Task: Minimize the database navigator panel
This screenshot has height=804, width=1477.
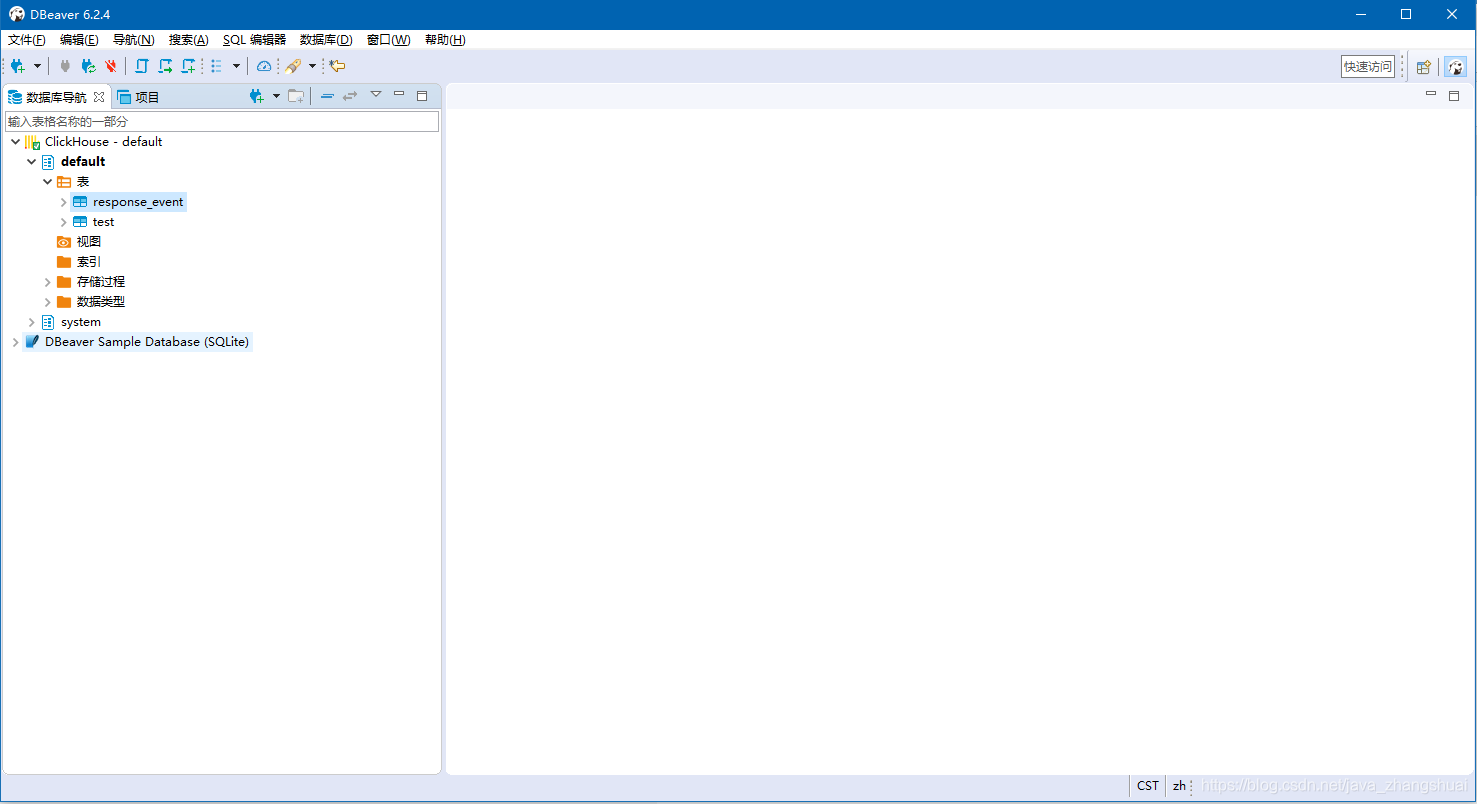Action: [x=399, y=94]
